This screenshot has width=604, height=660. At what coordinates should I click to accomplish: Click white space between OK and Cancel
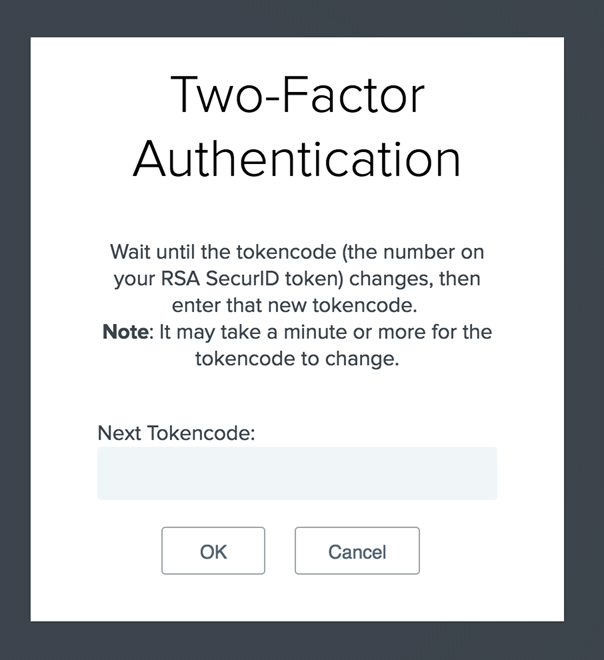280,551
